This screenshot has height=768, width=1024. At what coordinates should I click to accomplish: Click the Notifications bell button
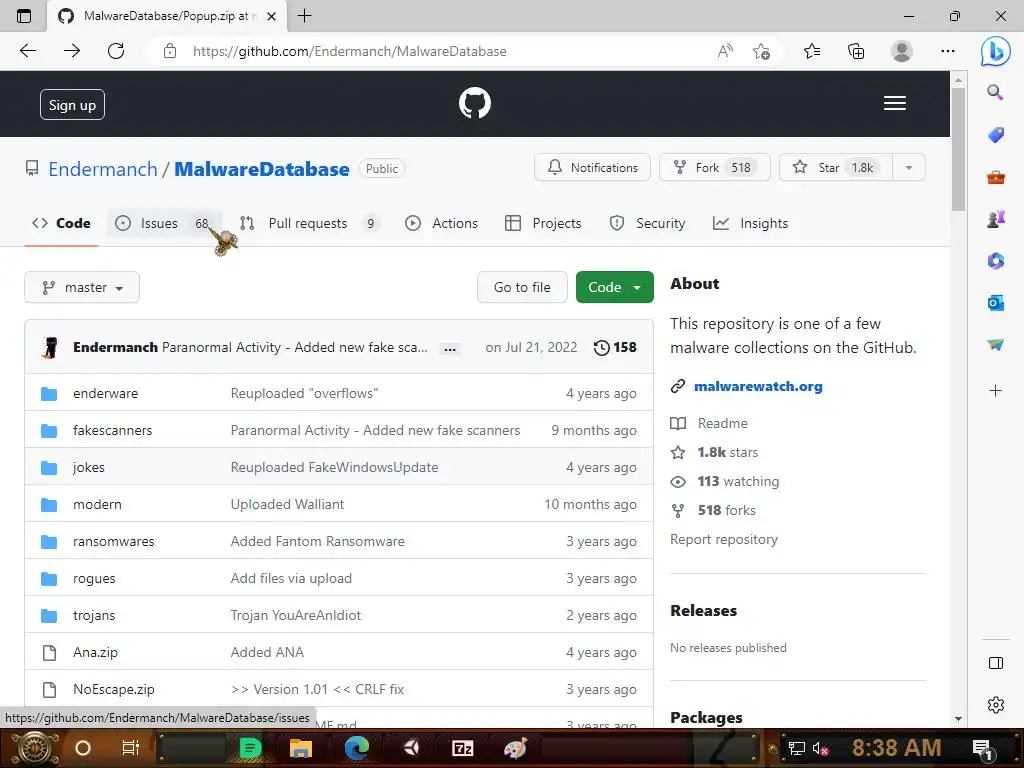[592, 168]
